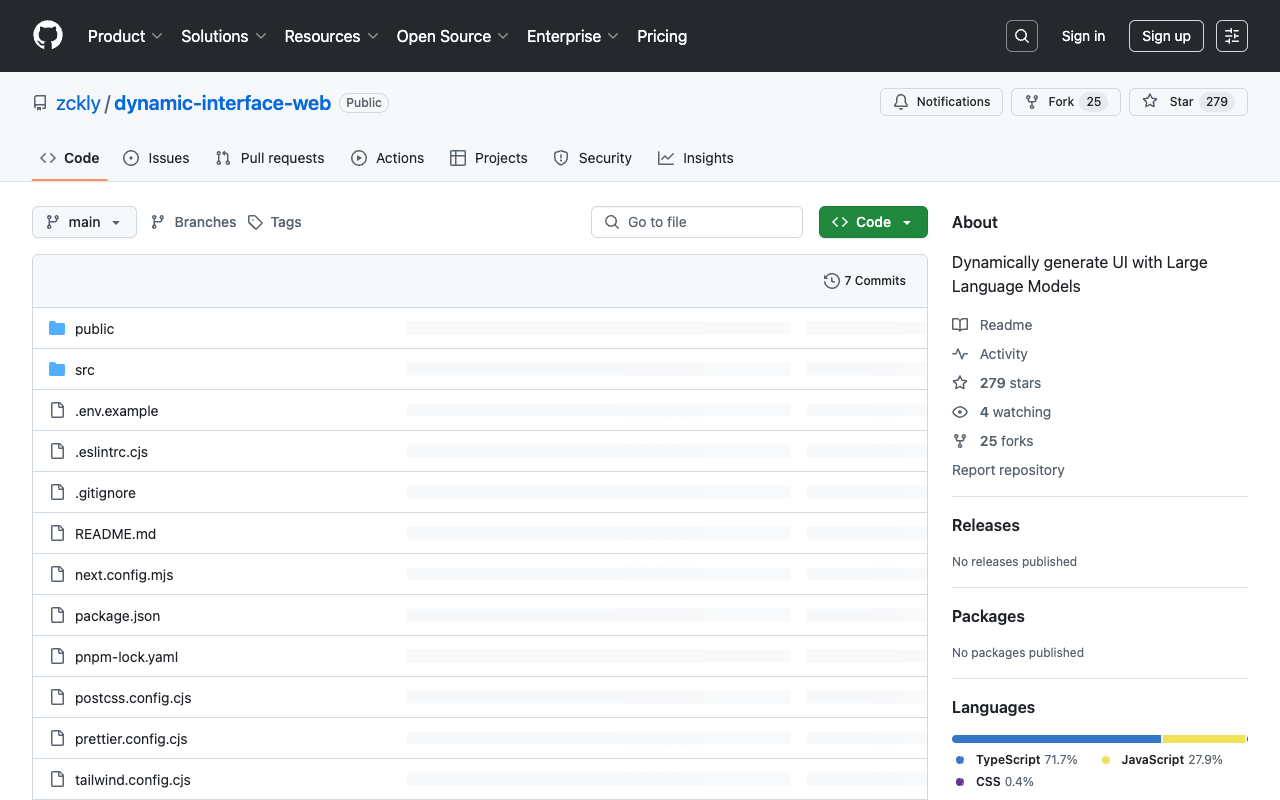This screenshot has width=1280, height=800.
Task: Open the pnpm-lock.yaml file name
Action: coord(127,657)
